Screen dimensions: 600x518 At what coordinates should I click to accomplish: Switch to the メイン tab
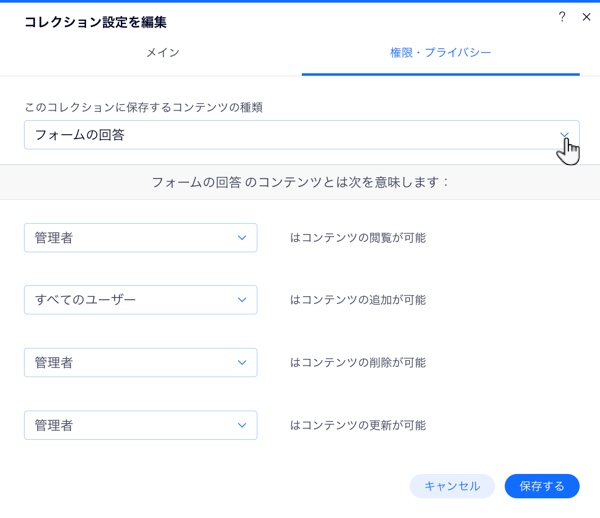point(163,52)
